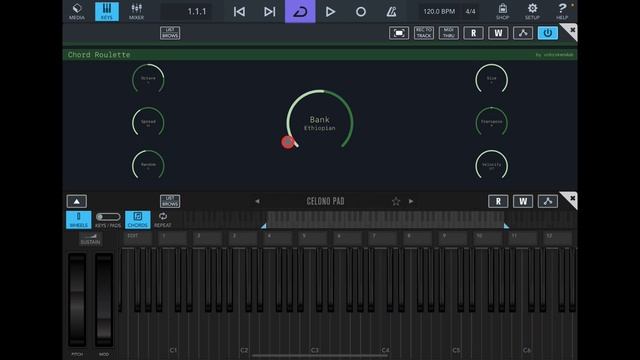Viewport: 640px width, 360px height.
Task: Click the Transpose knob
Action: pyautogui.click(x=491, y=122)
